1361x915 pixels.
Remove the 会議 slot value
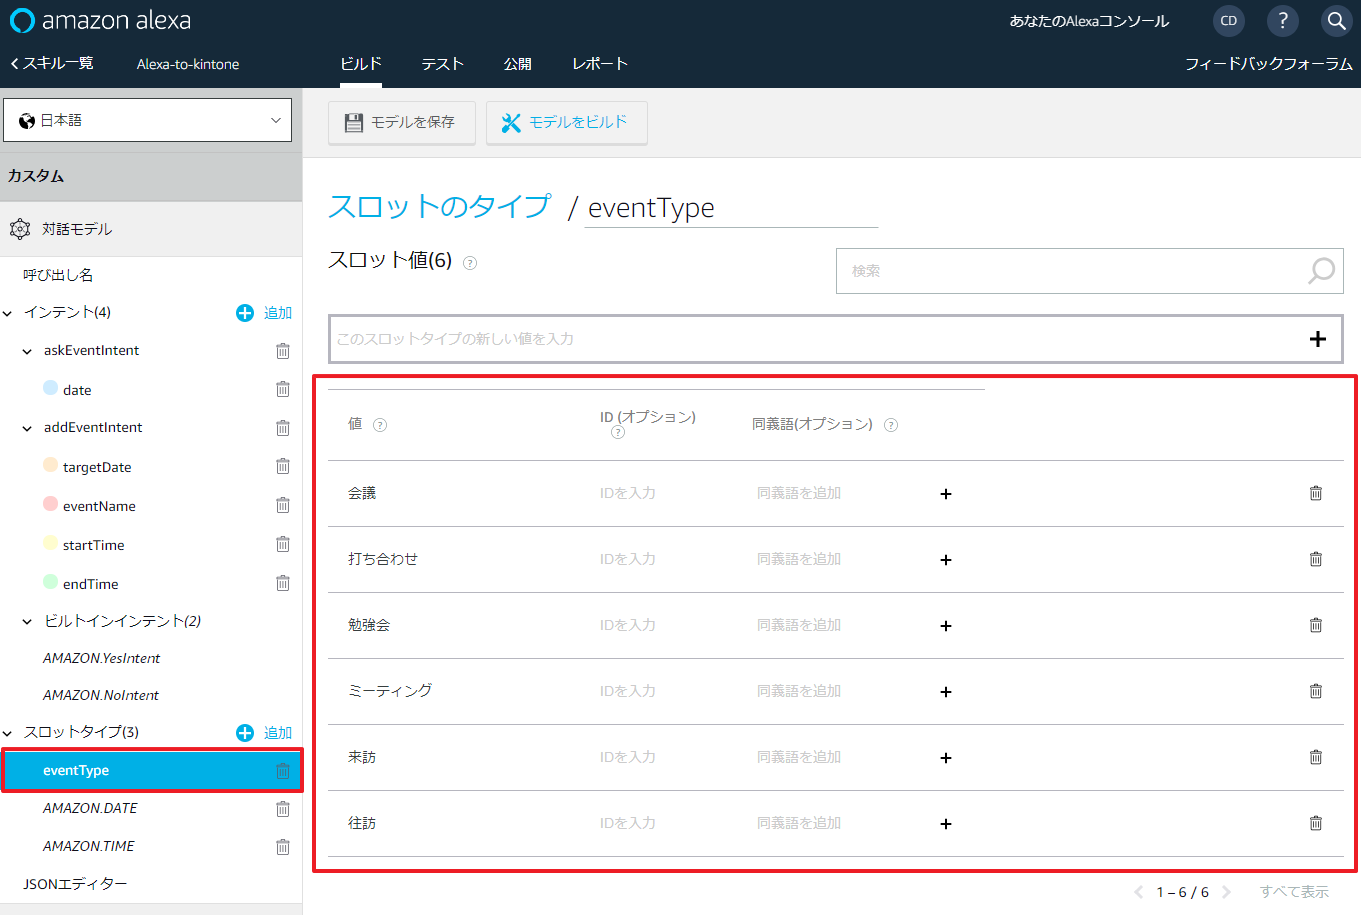coord(1316,493)
